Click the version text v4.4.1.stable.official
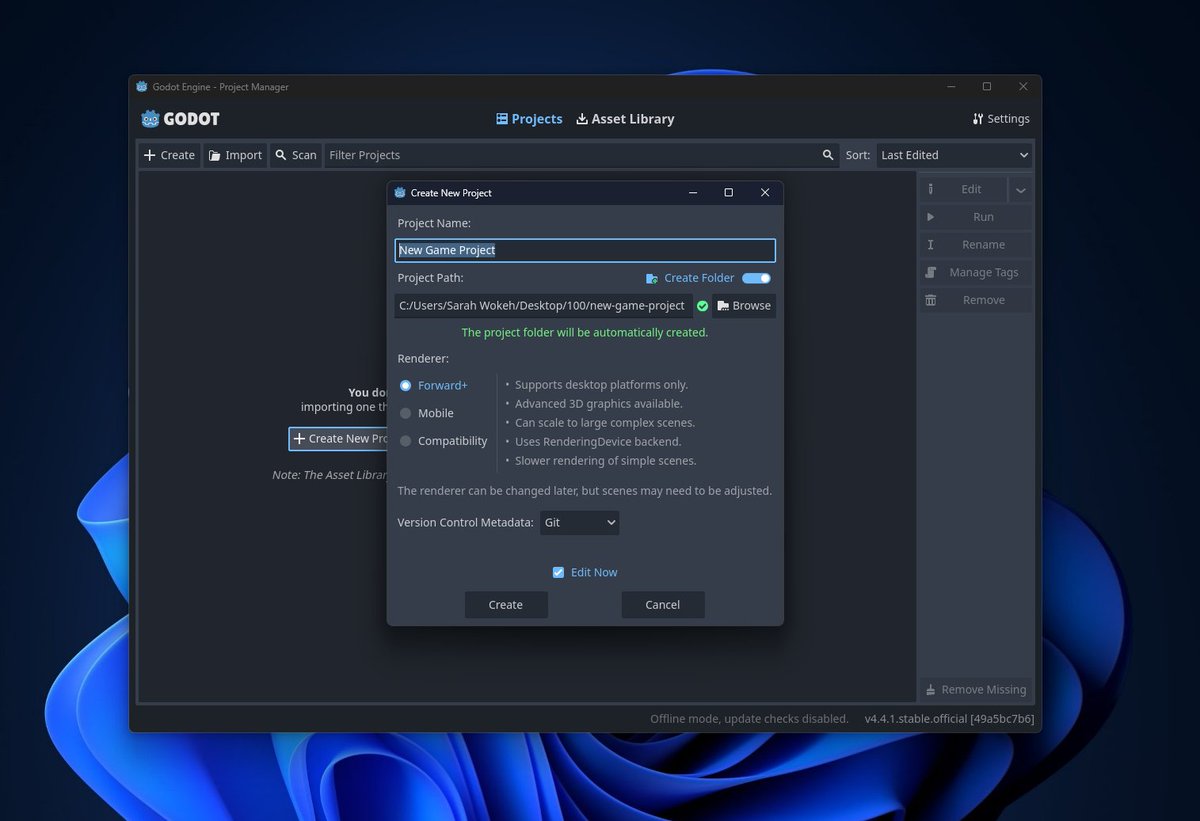The image size is (1200, 821). (x=949, y=719)
